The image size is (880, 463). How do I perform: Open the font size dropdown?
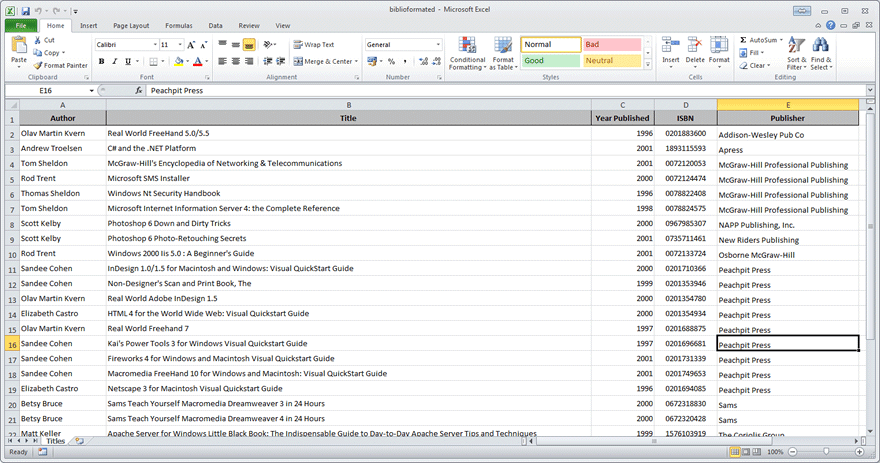click(180, 44)
